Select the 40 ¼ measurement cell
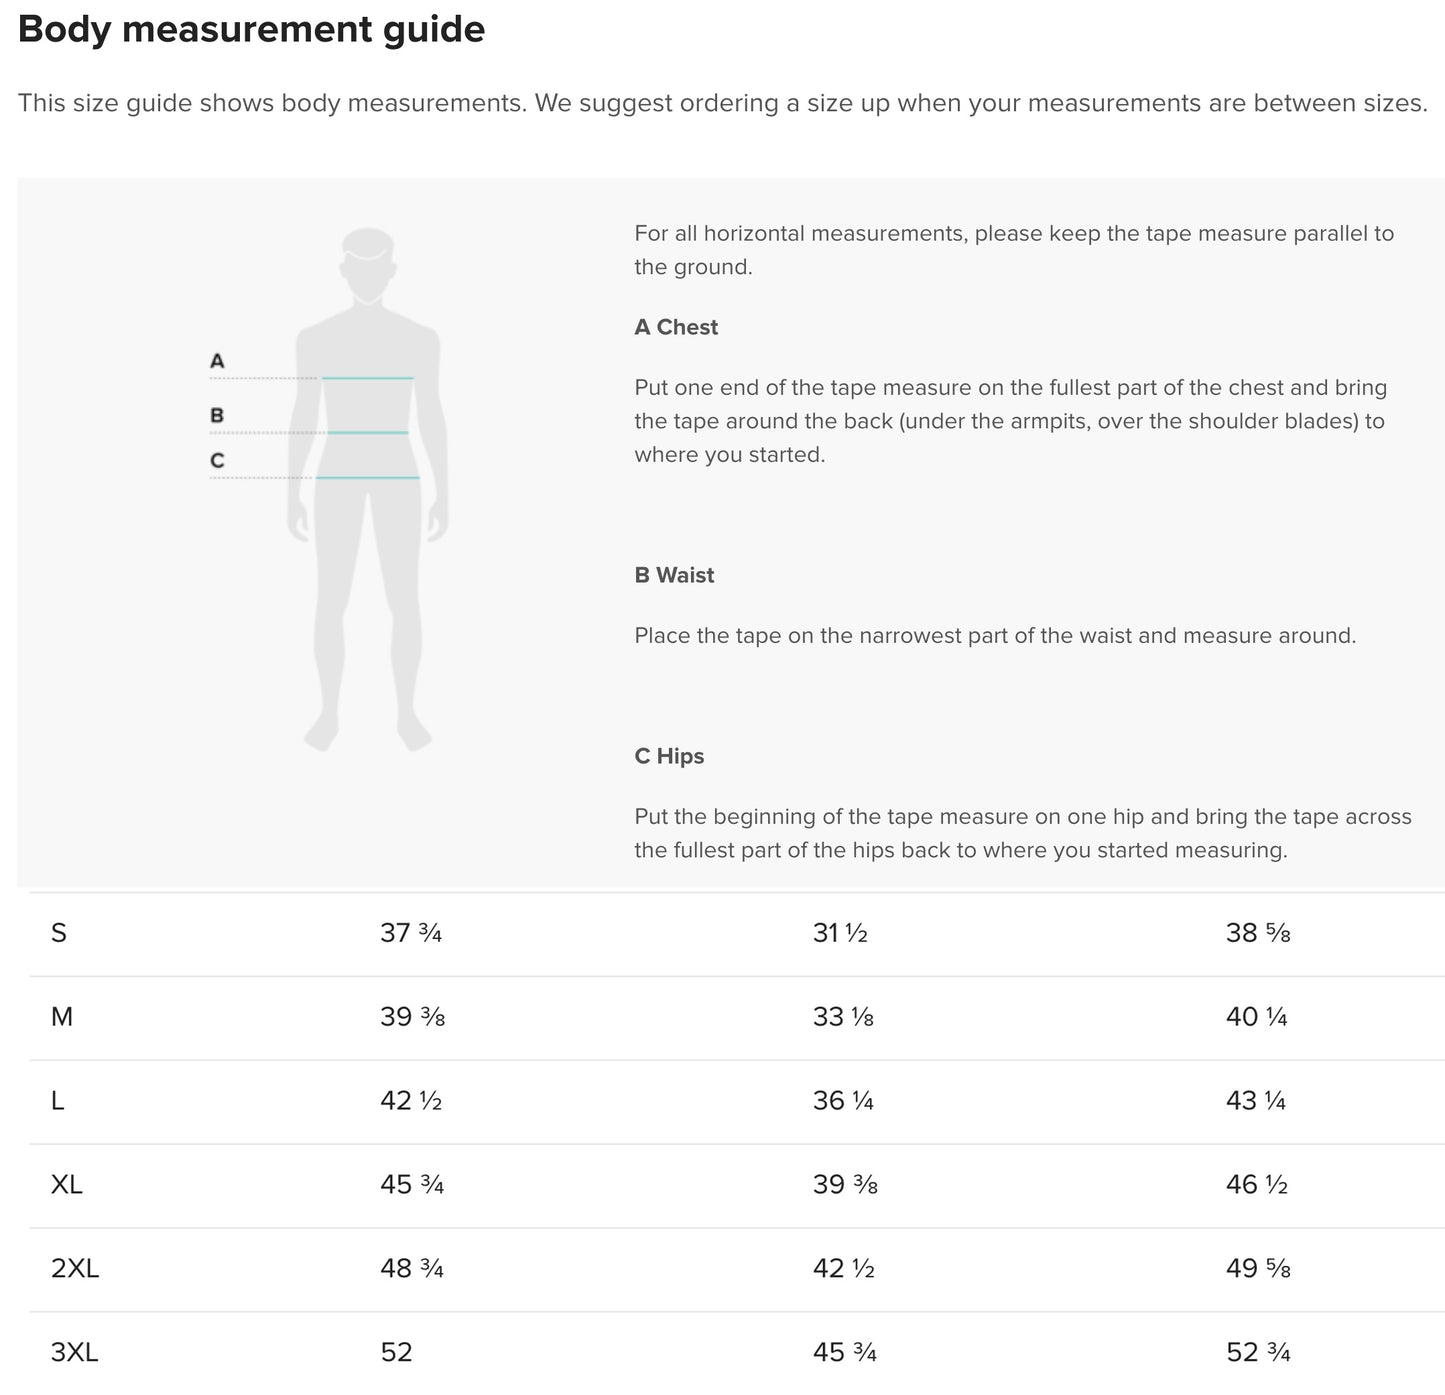This screenshot has width=1445, height=1395. [1257, 1017]
